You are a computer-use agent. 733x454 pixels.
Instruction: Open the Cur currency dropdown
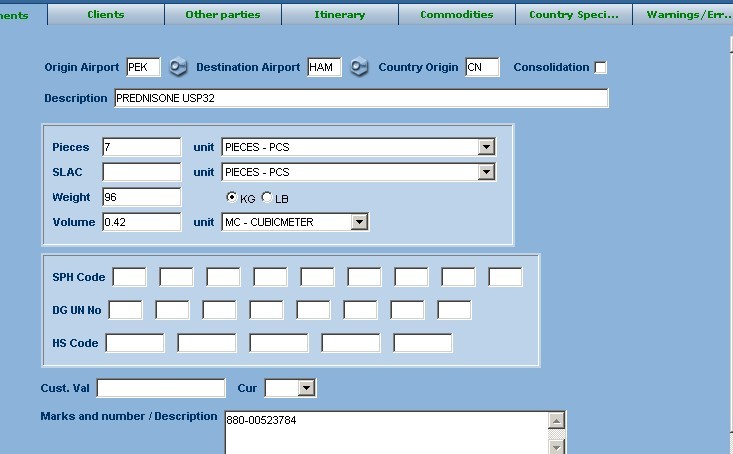point(306,388)
